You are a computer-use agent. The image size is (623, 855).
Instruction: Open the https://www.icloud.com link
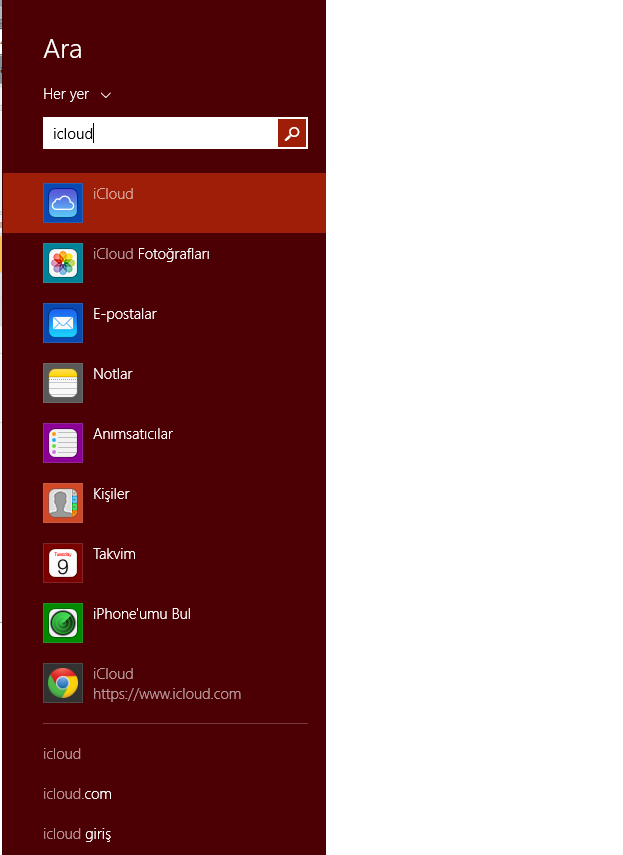coord(167,694)
